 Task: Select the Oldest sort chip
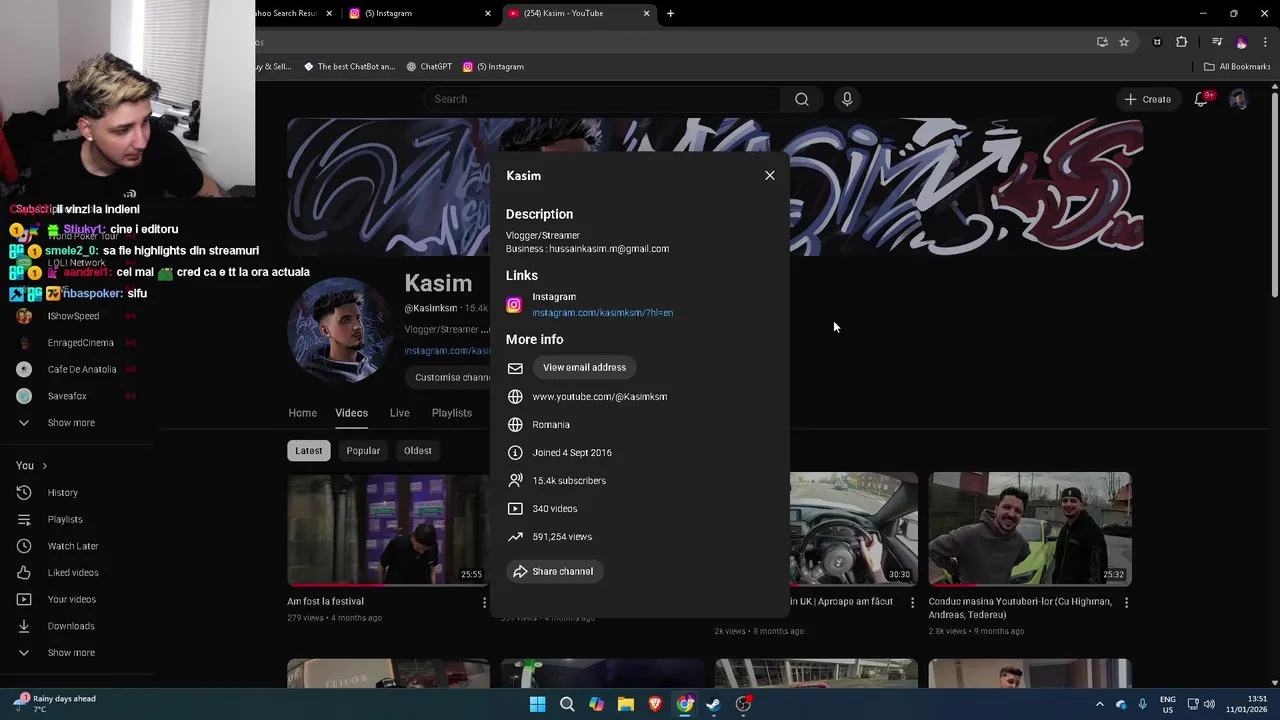[x=417, y=451]
